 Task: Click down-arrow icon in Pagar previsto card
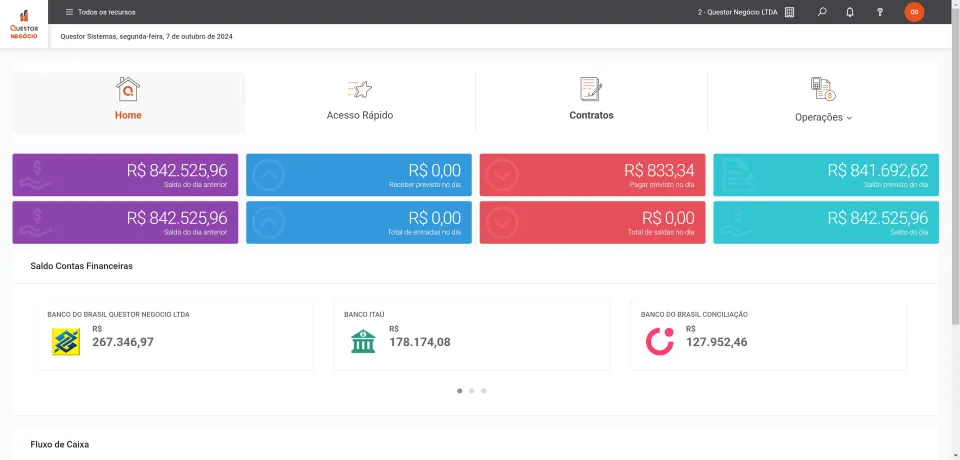pyautogui.click(x=502, y=175)
